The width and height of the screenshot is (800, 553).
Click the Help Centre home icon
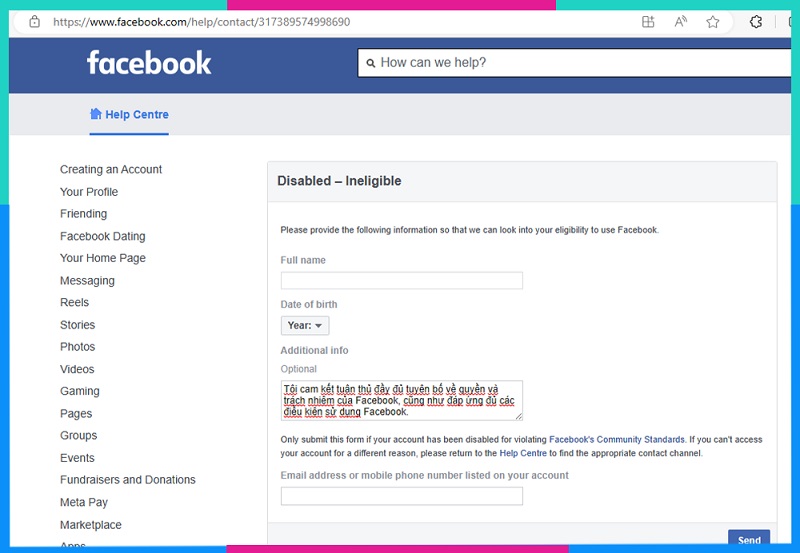(95, 114)
